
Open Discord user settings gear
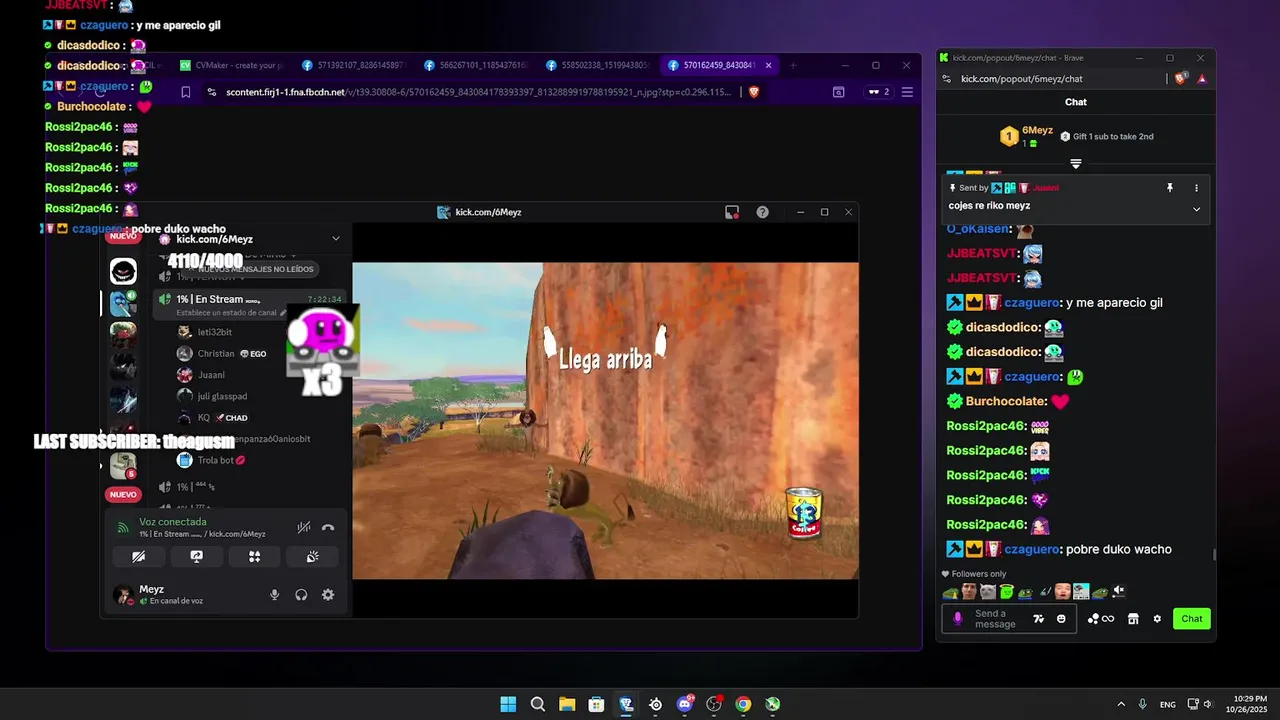pyautogui.click(x=328, y=595)
